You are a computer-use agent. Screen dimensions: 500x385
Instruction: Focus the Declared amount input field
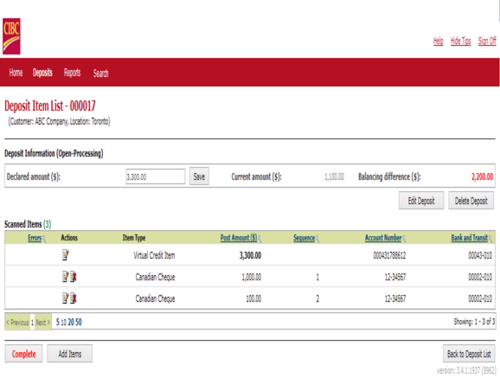tap(155, 176)
